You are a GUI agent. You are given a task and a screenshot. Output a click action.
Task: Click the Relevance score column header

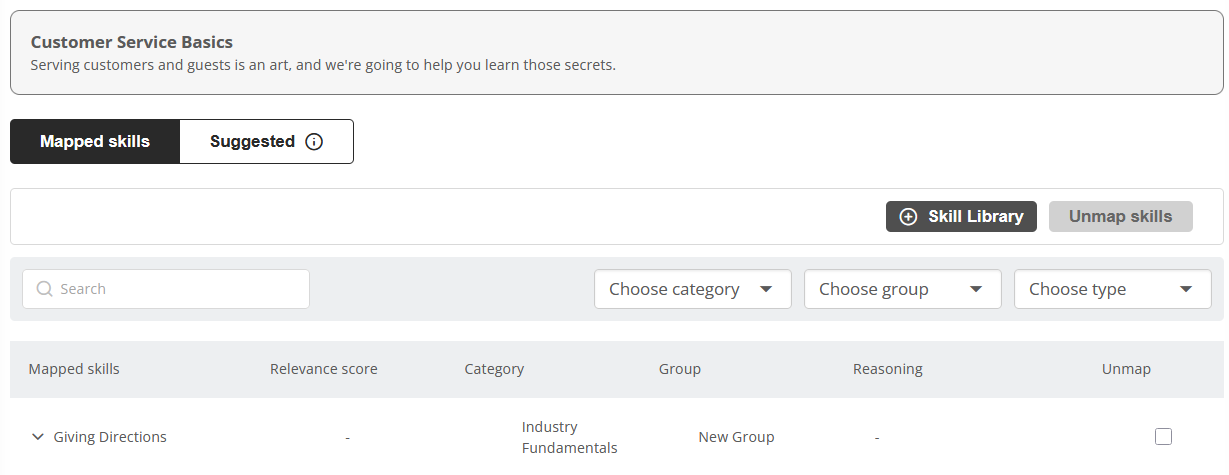pyautogui.click(x=324, y=369)
